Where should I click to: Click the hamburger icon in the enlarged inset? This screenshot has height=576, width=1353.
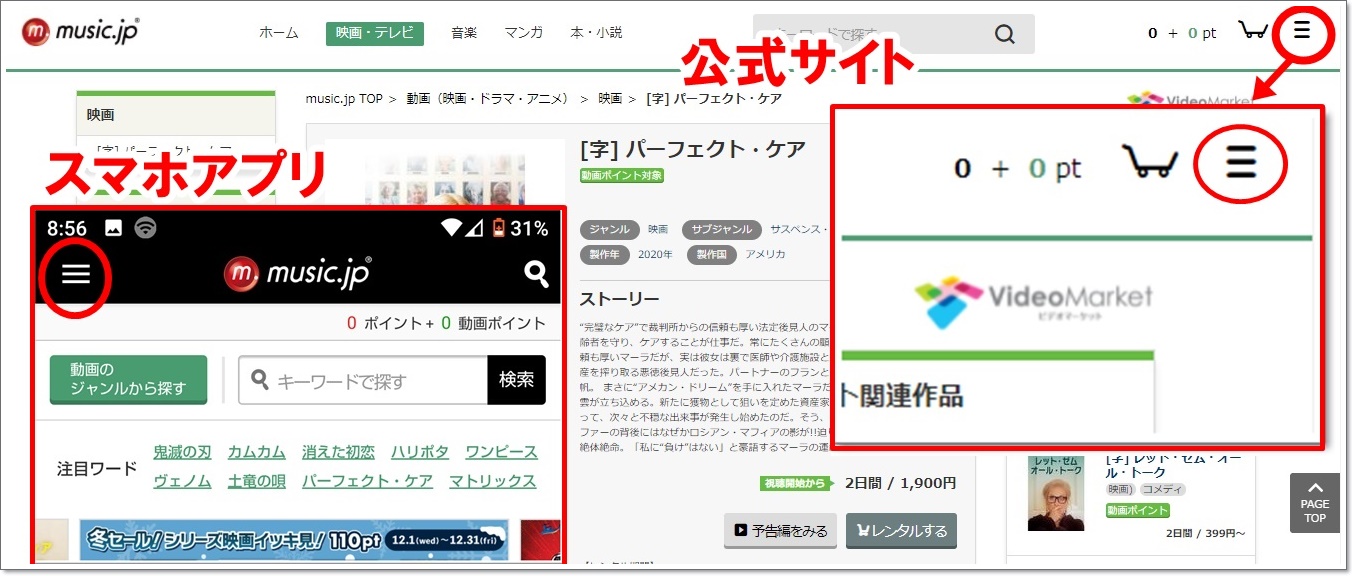point(1241,161)
